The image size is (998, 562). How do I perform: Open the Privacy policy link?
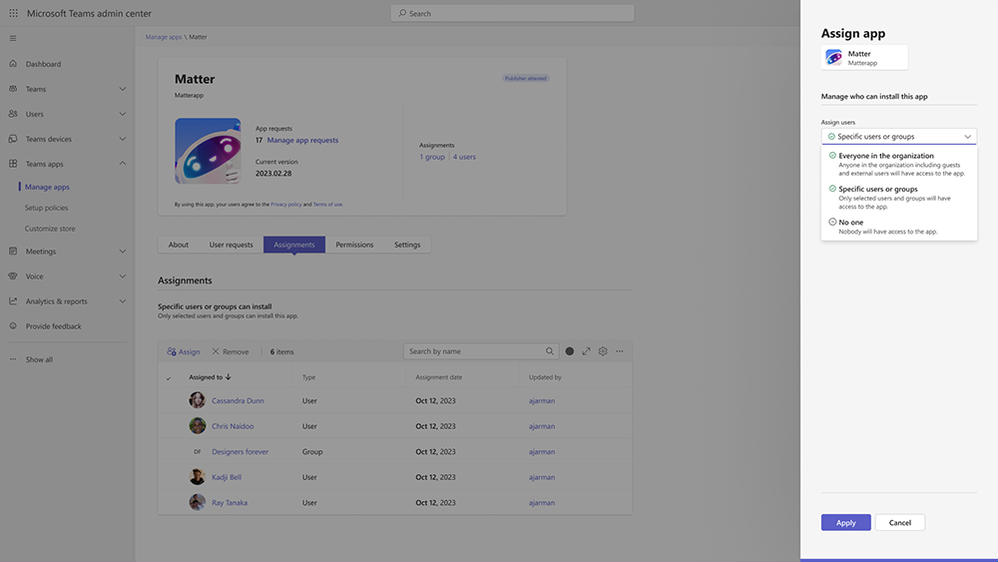coord(286,204)
